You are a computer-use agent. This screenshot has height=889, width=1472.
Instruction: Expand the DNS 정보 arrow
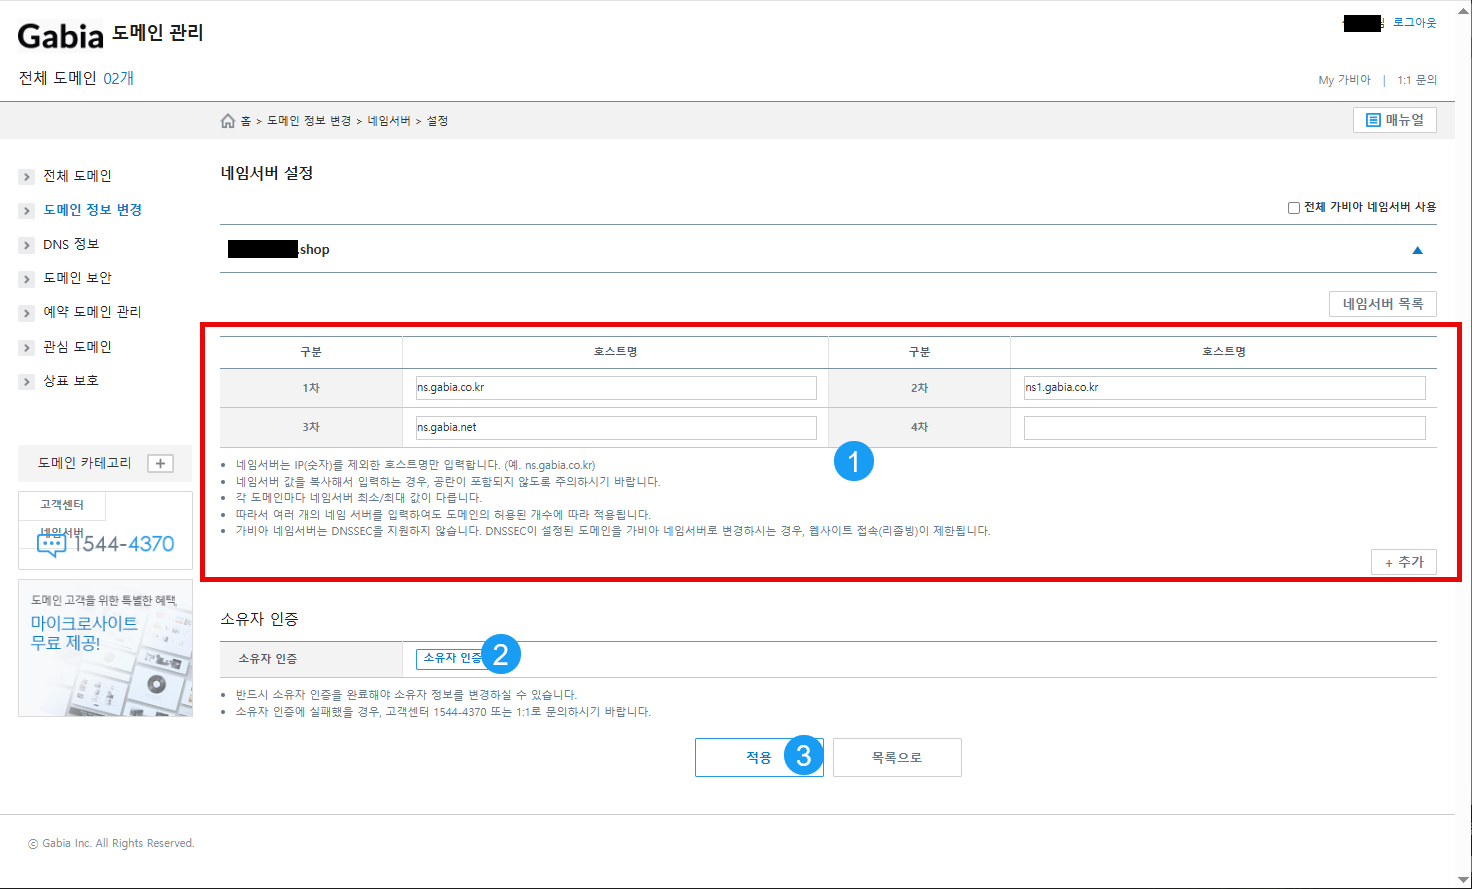[27, 245]
